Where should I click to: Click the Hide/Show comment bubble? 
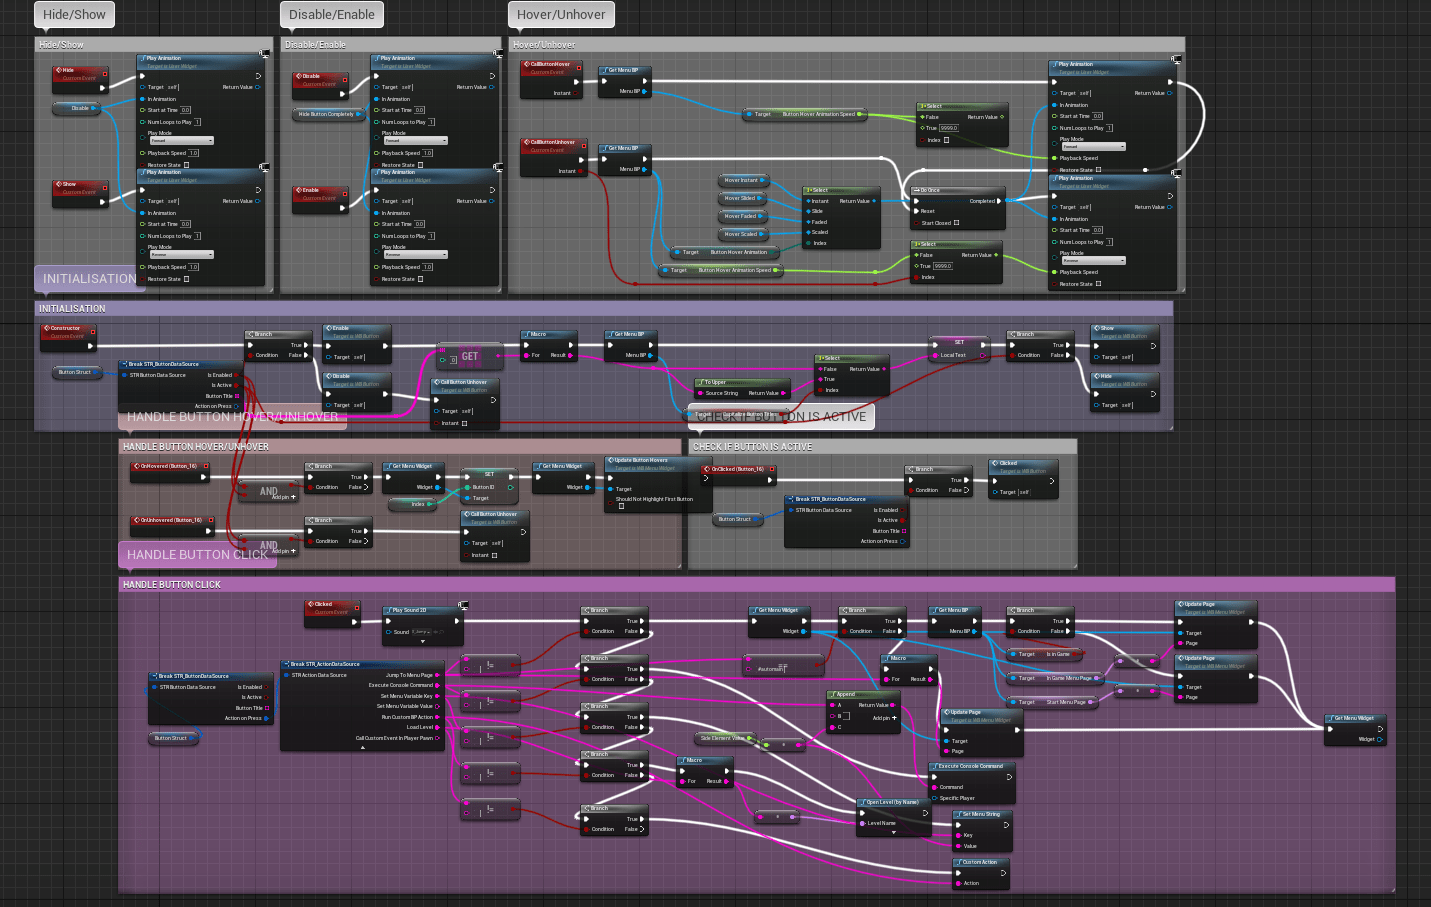(74, 15)
